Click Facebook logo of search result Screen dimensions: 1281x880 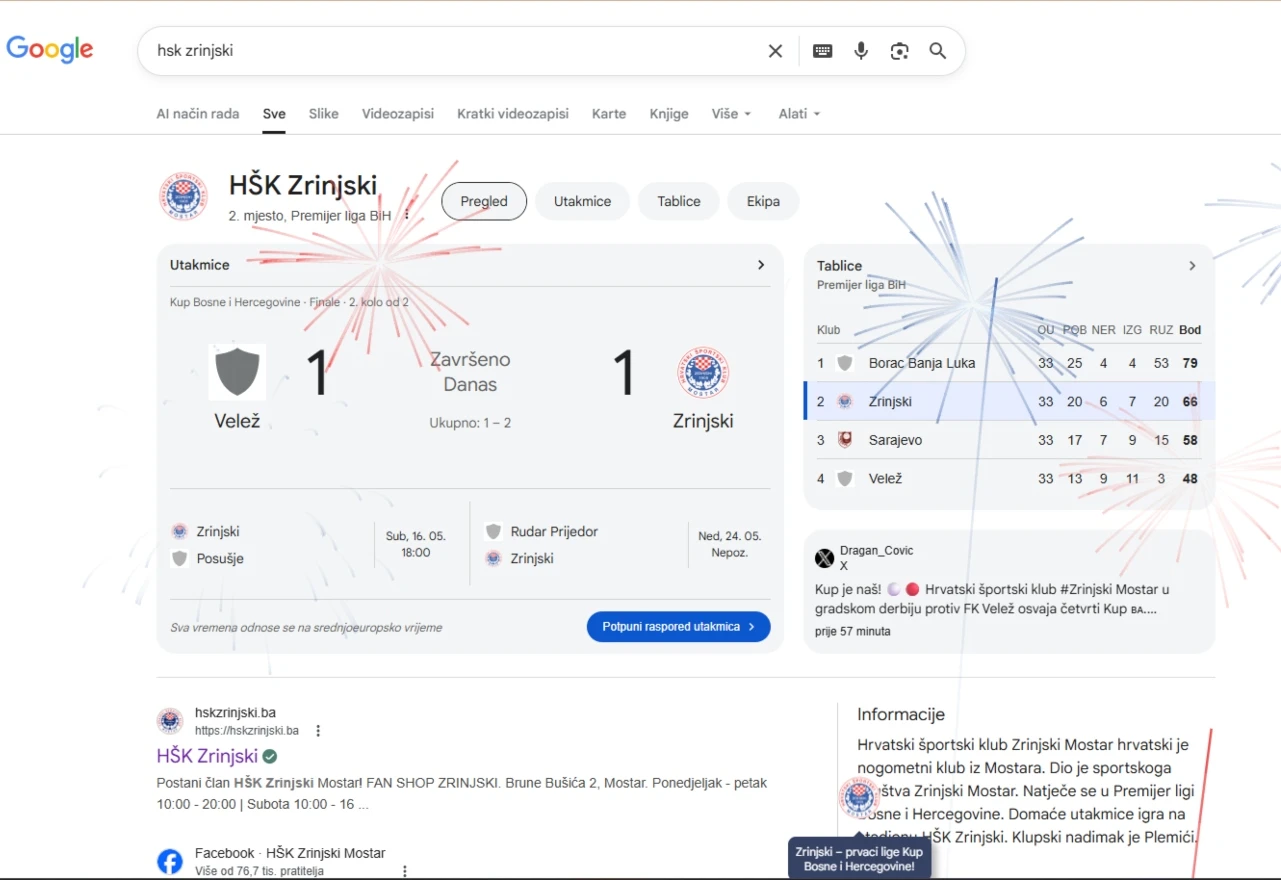(x=170, y=861)
